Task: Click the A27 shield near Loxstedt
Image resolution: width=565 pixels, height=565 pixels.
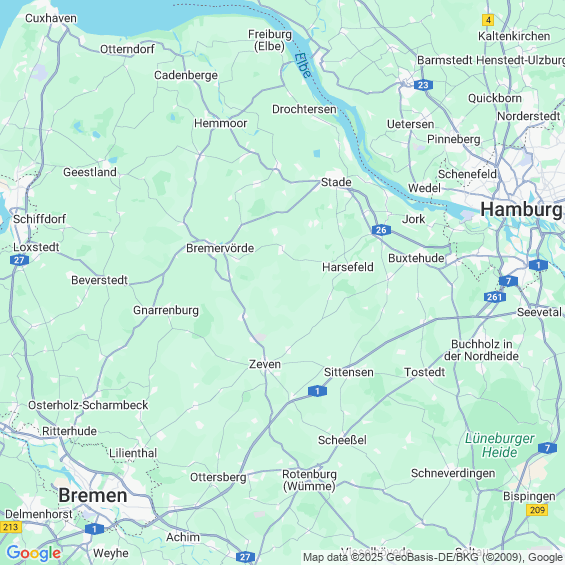Action: pos(19,260)
